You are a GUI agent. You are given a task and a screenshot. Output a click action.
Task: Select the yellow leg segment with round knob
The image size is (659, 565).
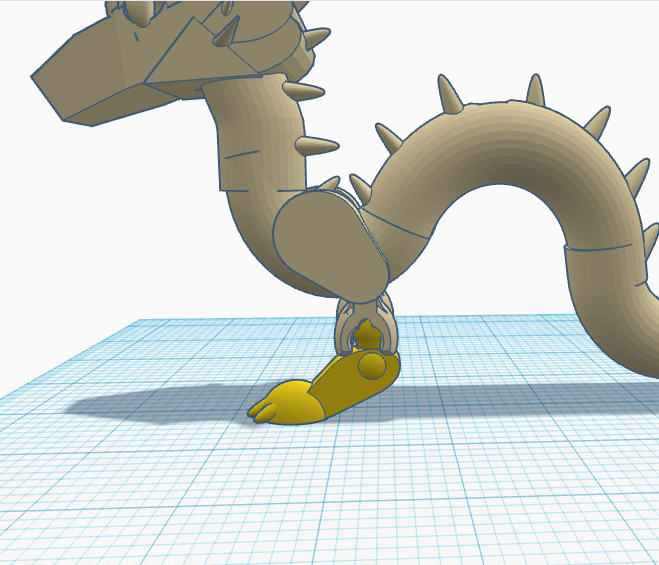[357, 383]
